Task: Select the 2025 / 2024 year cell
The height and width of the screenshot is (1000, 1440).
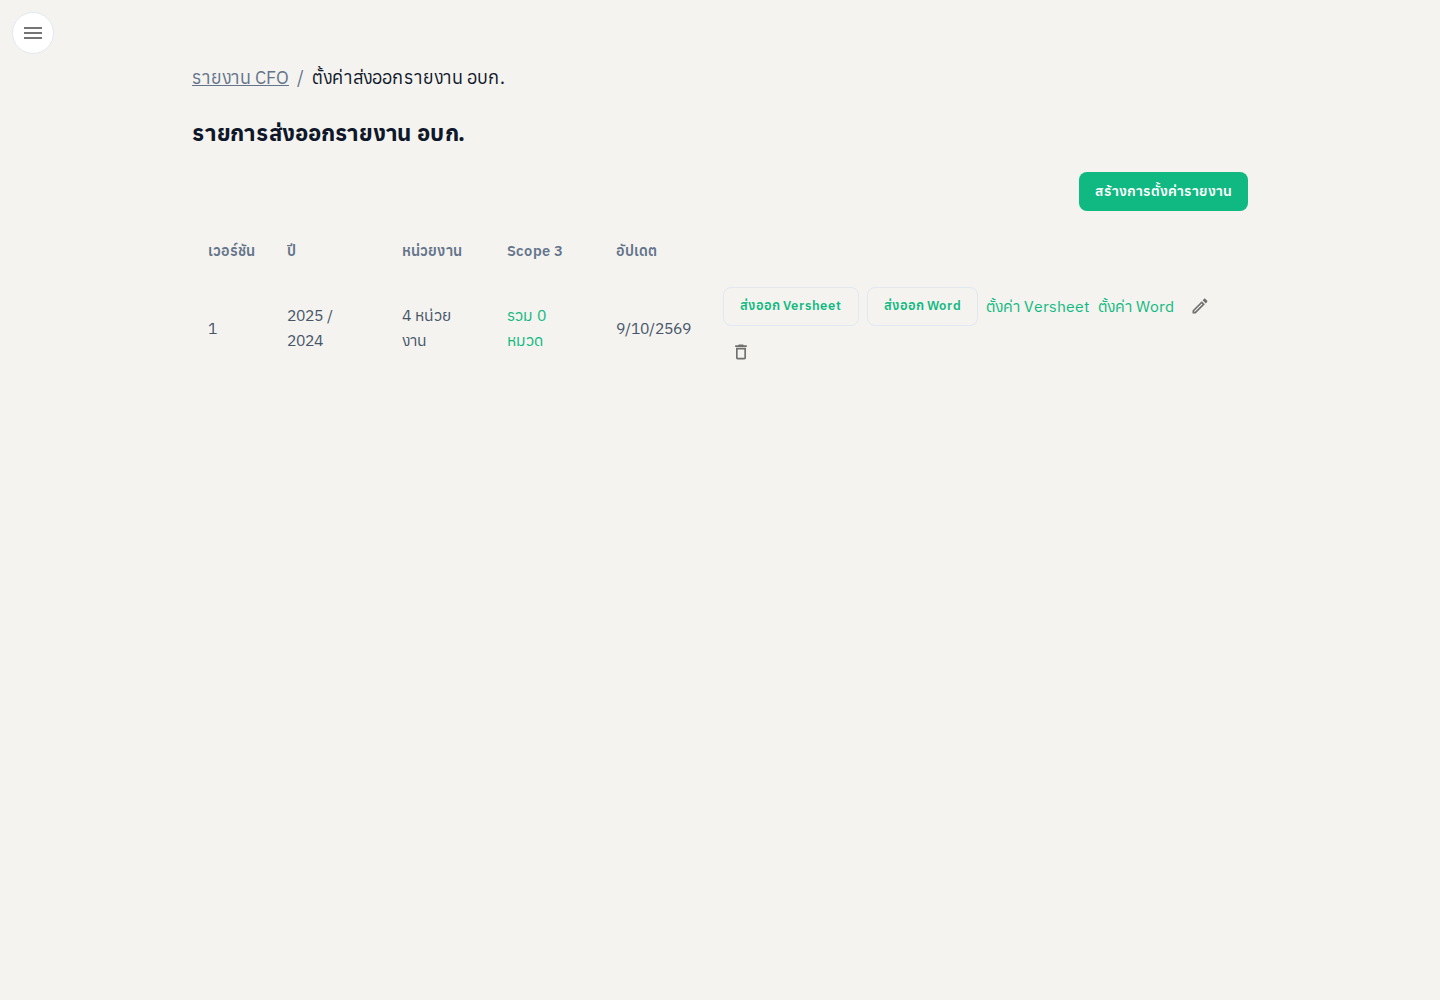Action: click(310, 328)
